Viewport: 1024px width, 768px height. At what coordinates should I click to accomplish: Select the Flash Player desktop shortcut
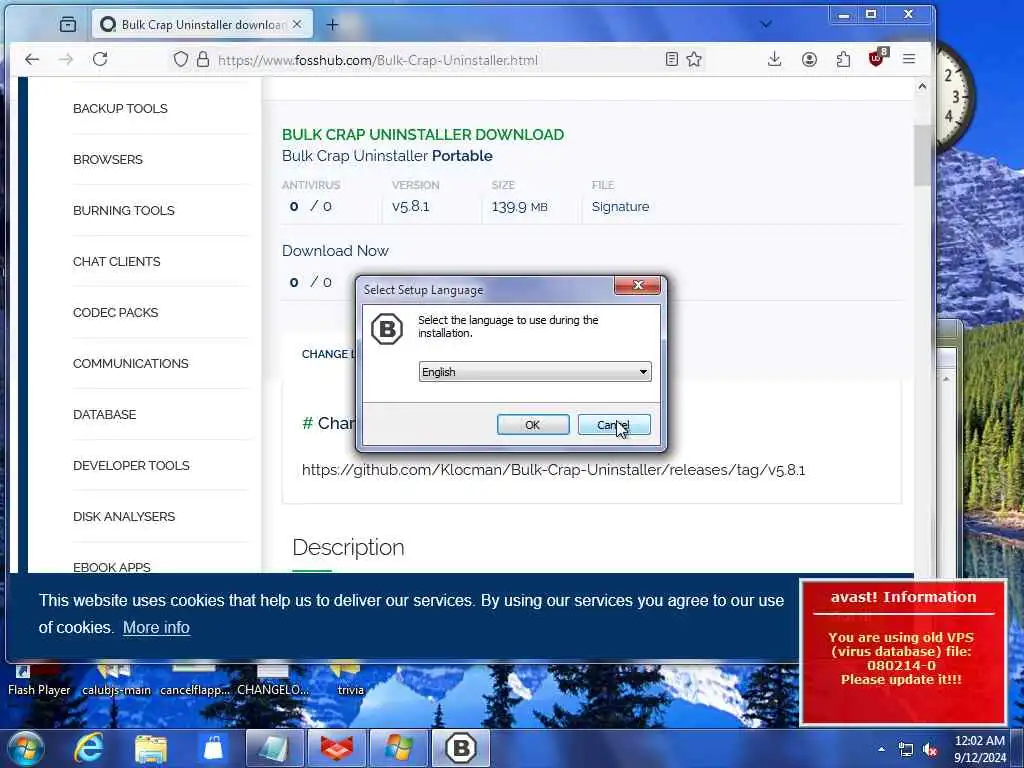[39, 680]
